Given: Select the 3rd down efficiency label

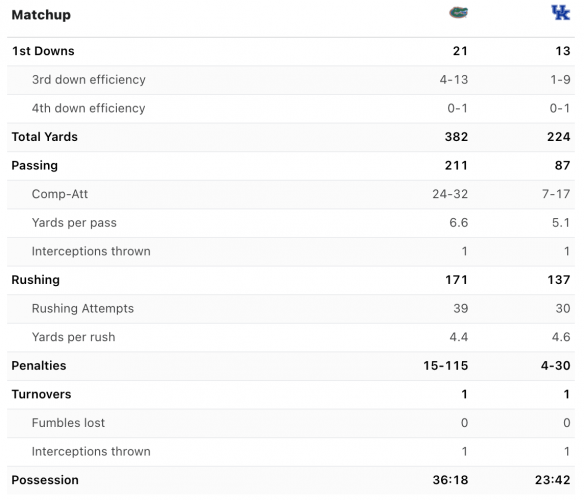Looking at the screenshot, I should pos(89,80).
